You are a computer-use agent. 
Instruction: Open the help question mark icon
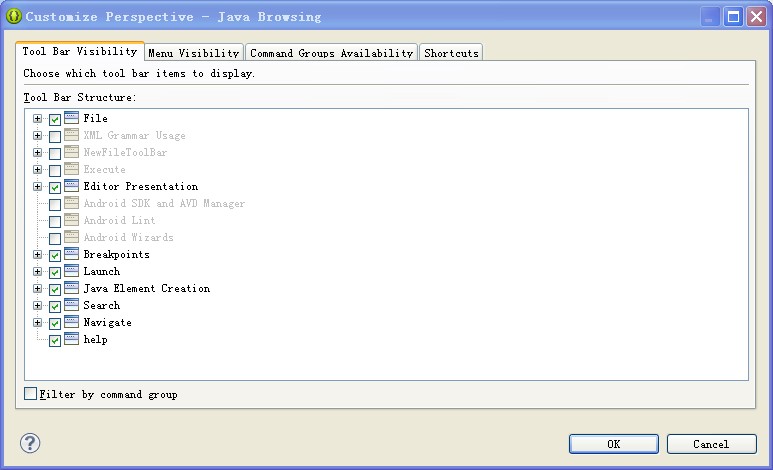(30, 443)
